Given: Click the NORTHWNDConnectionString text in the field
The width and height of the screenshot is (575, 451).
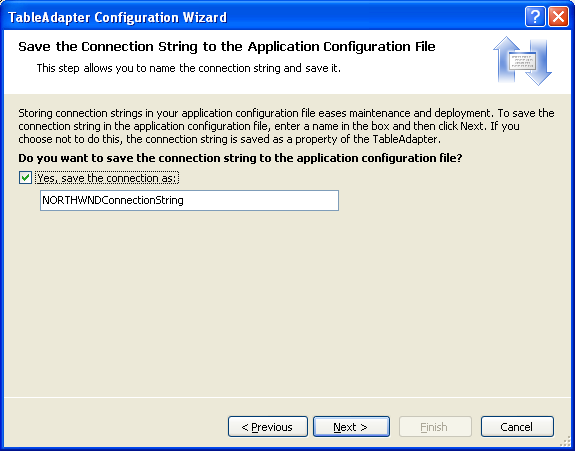Looking at the screenshot, I should tap(113, 200).
